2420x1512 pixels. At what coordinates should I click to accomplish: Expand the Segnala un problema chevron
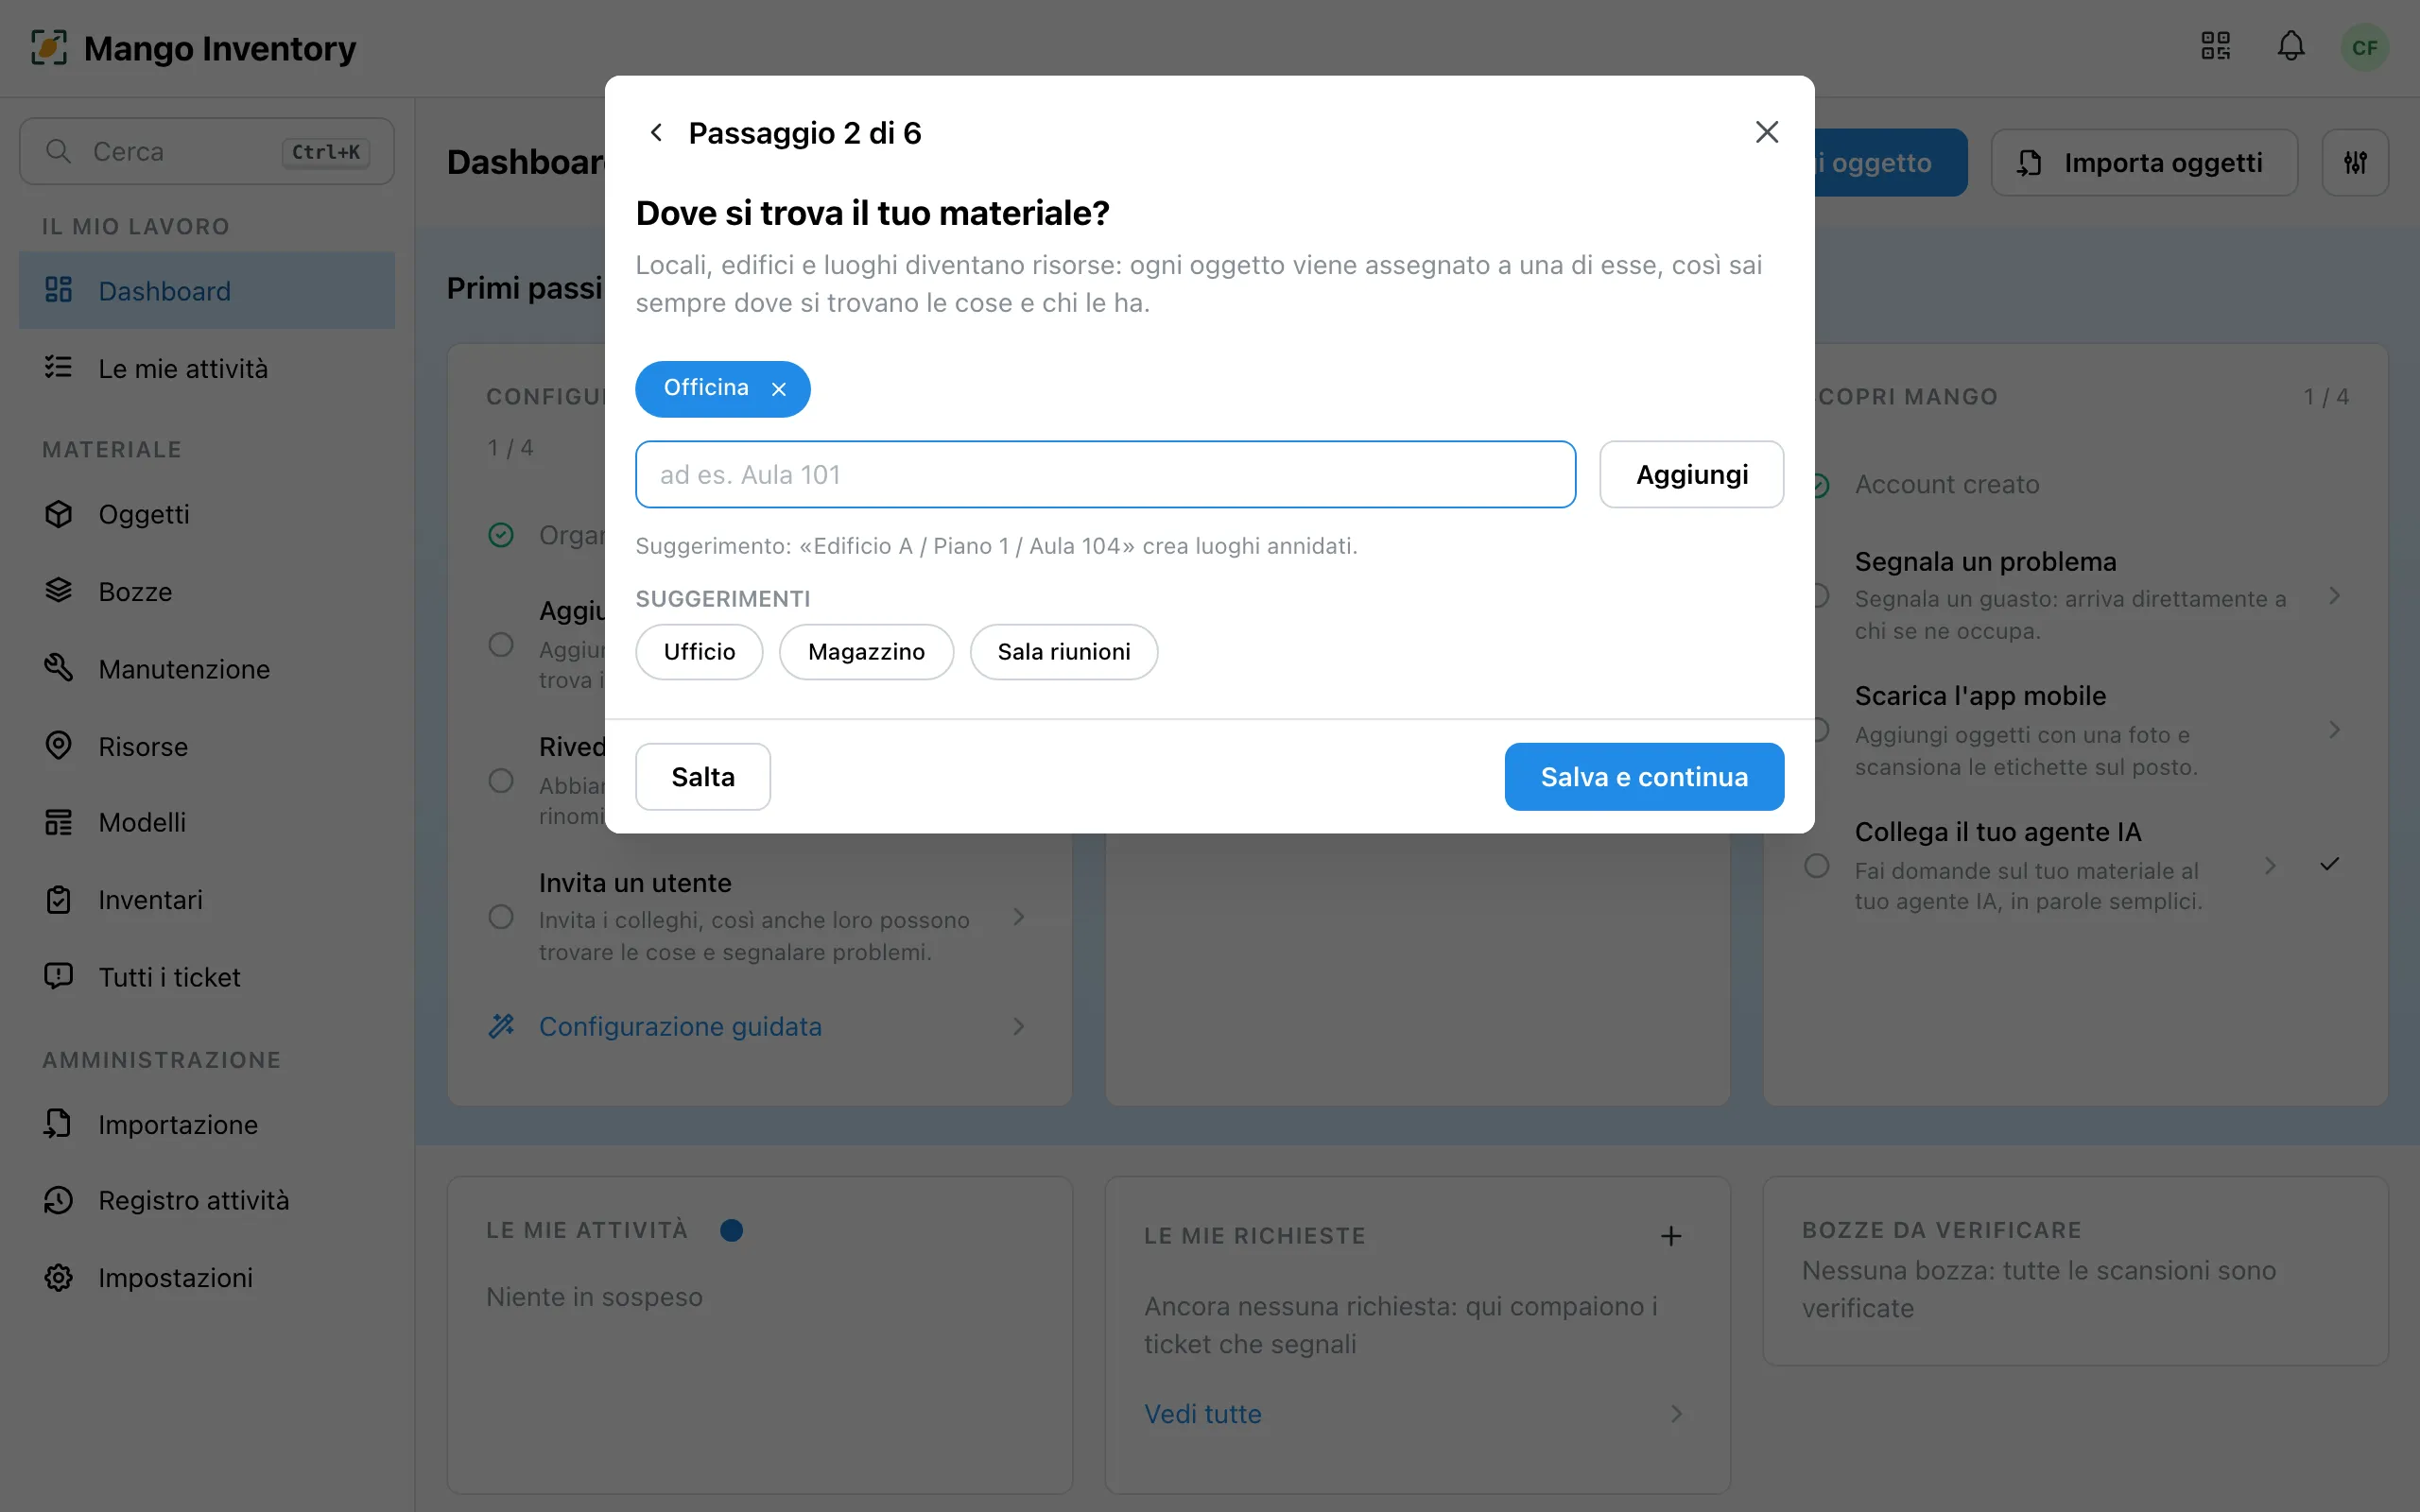[x=2334, y=596]
